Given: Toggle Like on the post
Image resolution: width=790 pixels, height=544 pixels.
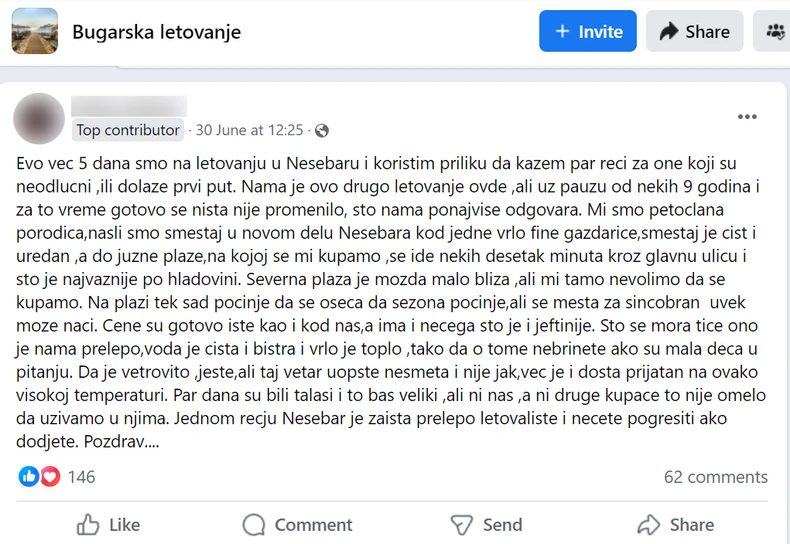Looking at the screenshot, I should coord(108,524).
